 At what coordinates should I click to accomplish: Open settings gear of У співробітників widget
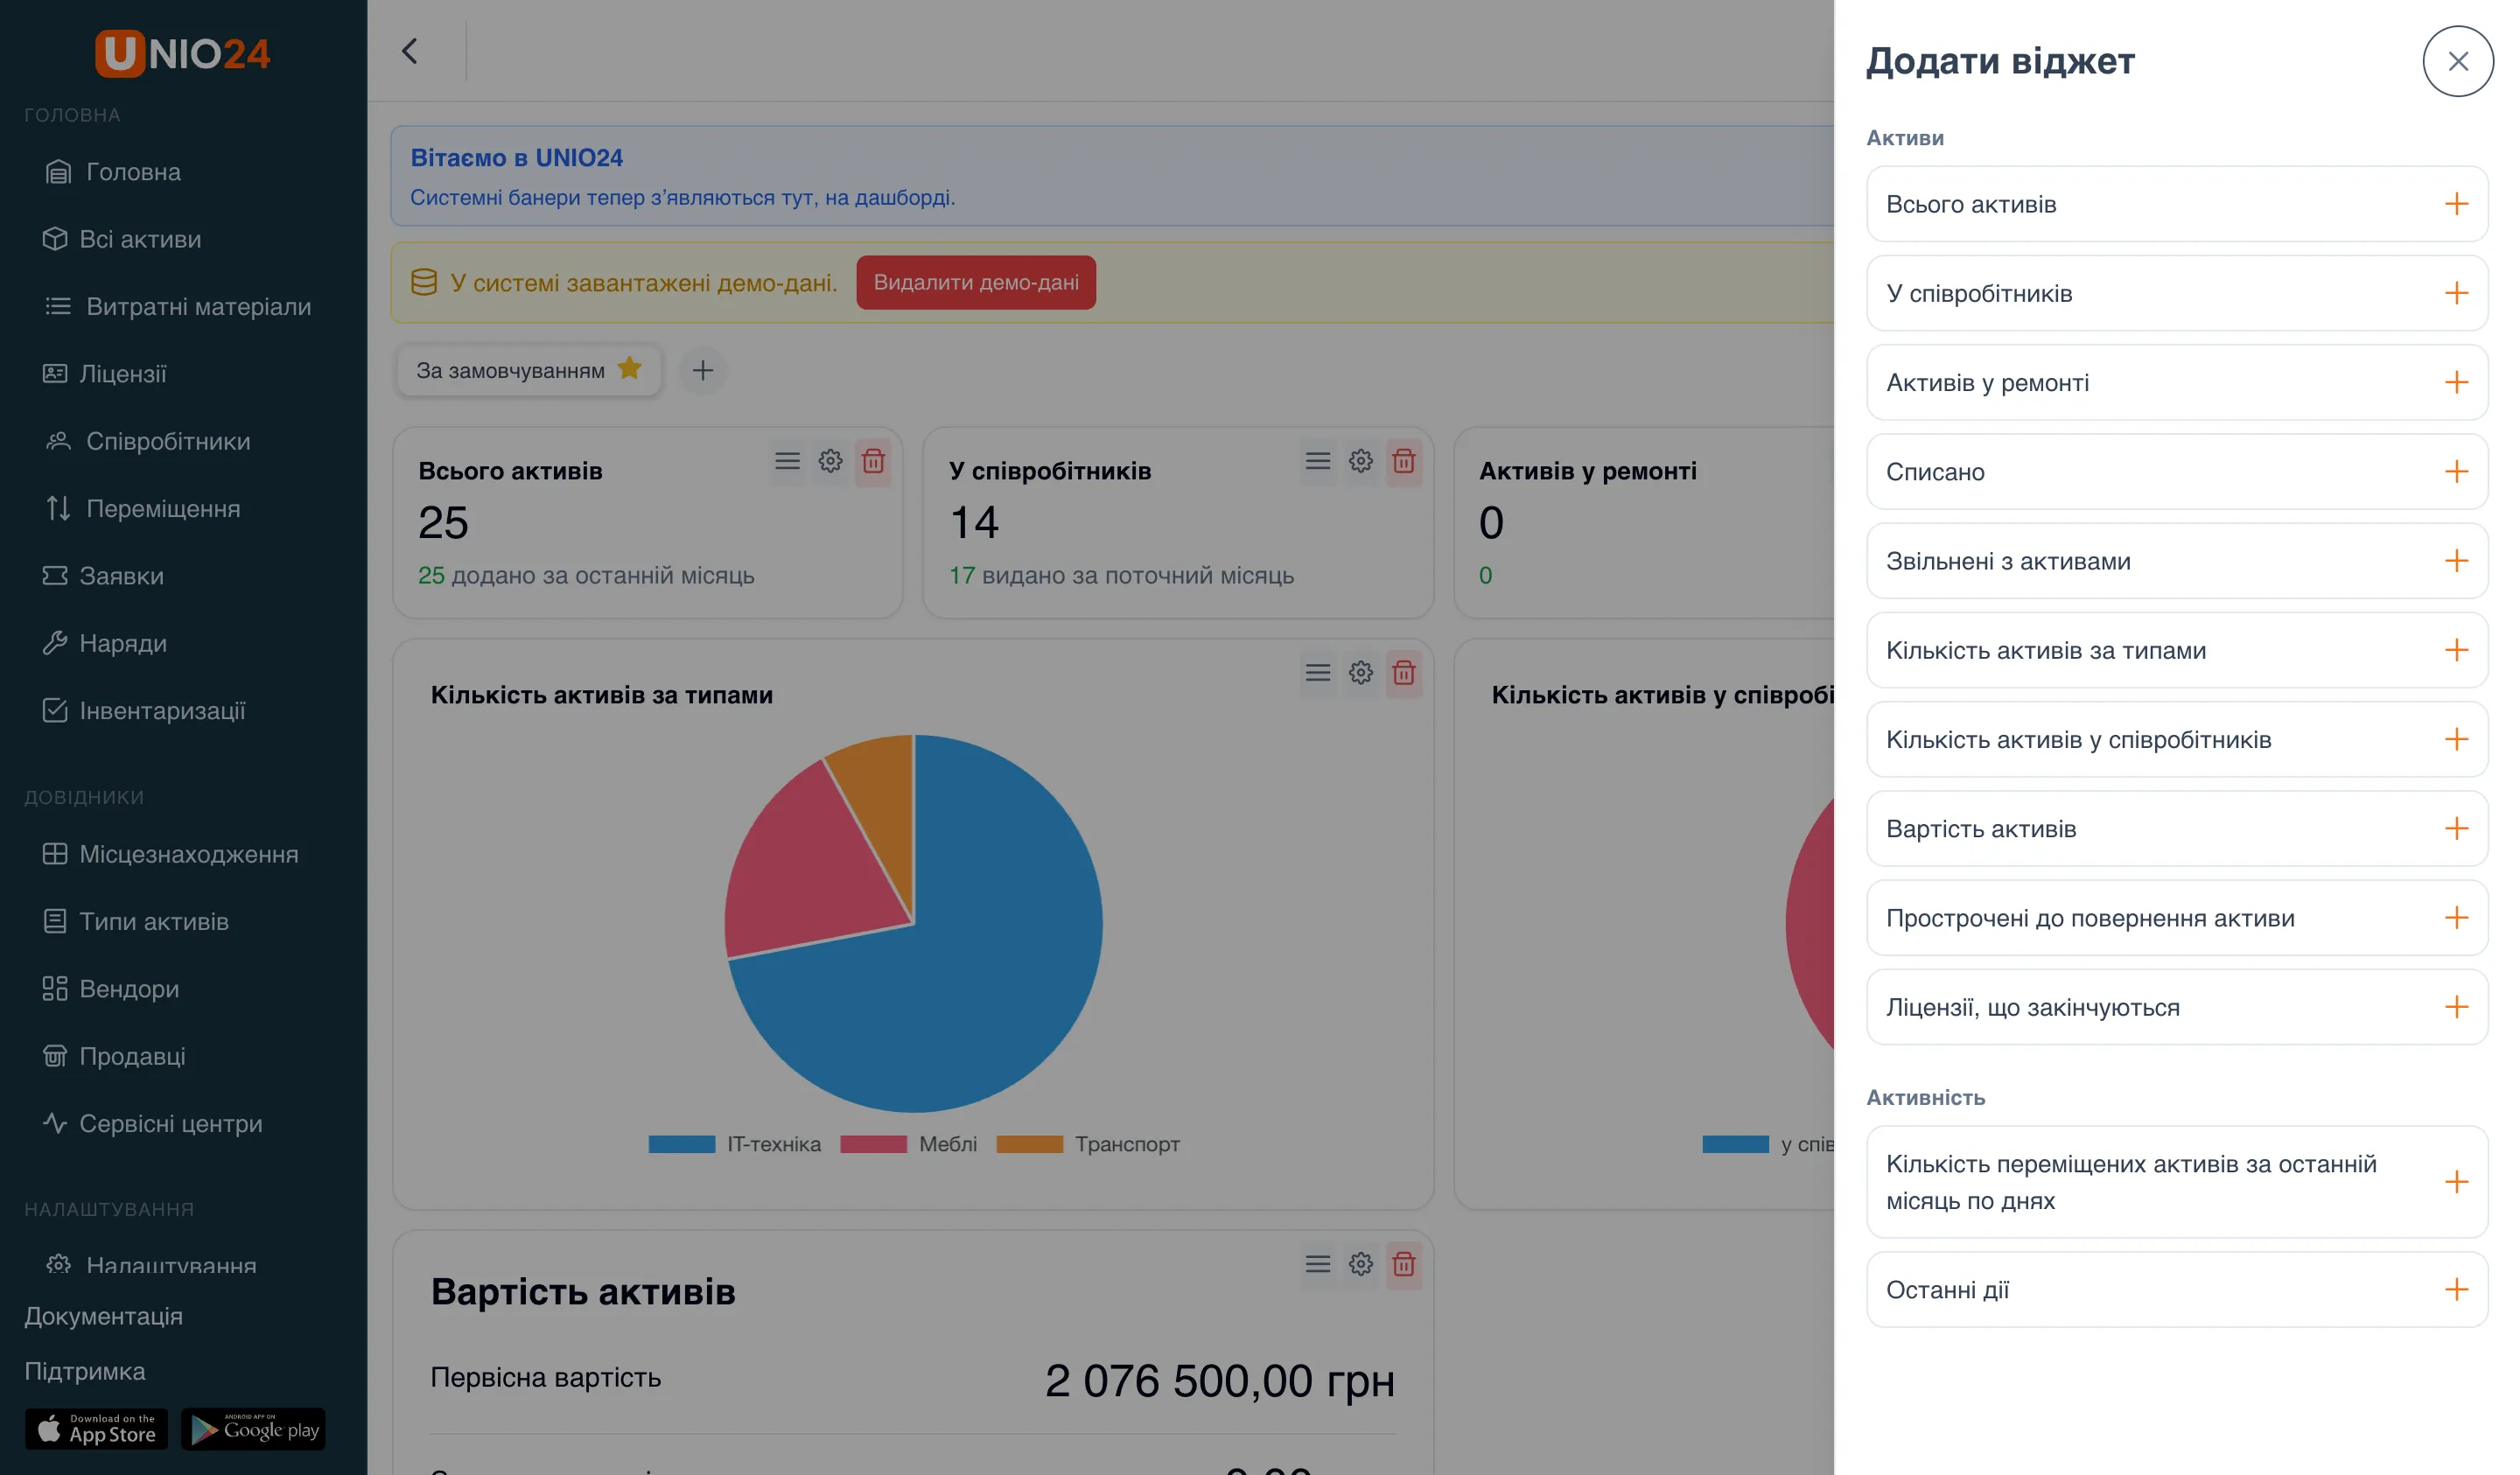point(1360,461)
